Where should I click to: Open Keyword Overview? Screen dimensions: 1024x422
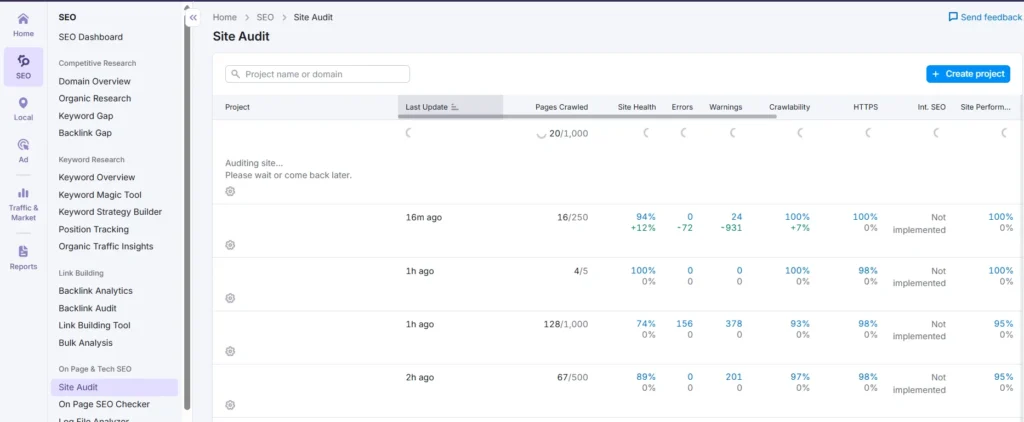click(97, 178)
